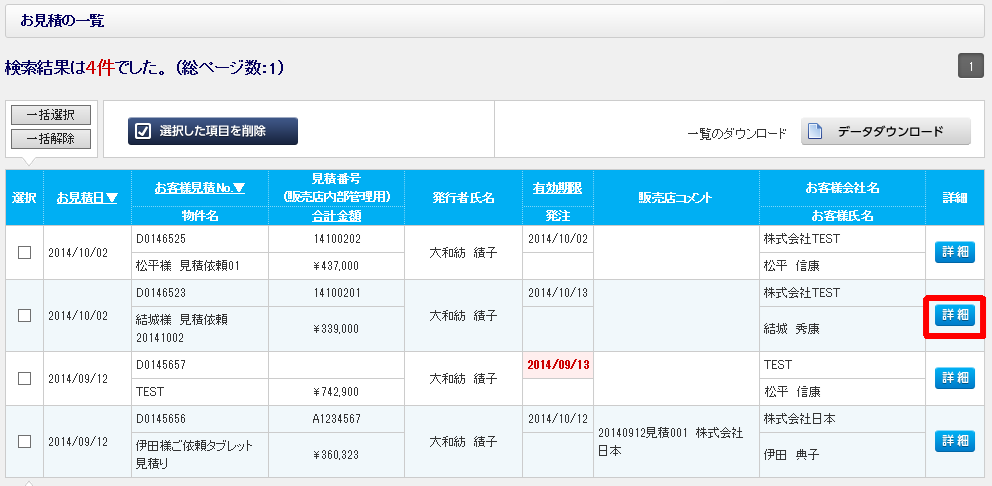
Task: Click the document icon on data download button
Action: point(815,132)
